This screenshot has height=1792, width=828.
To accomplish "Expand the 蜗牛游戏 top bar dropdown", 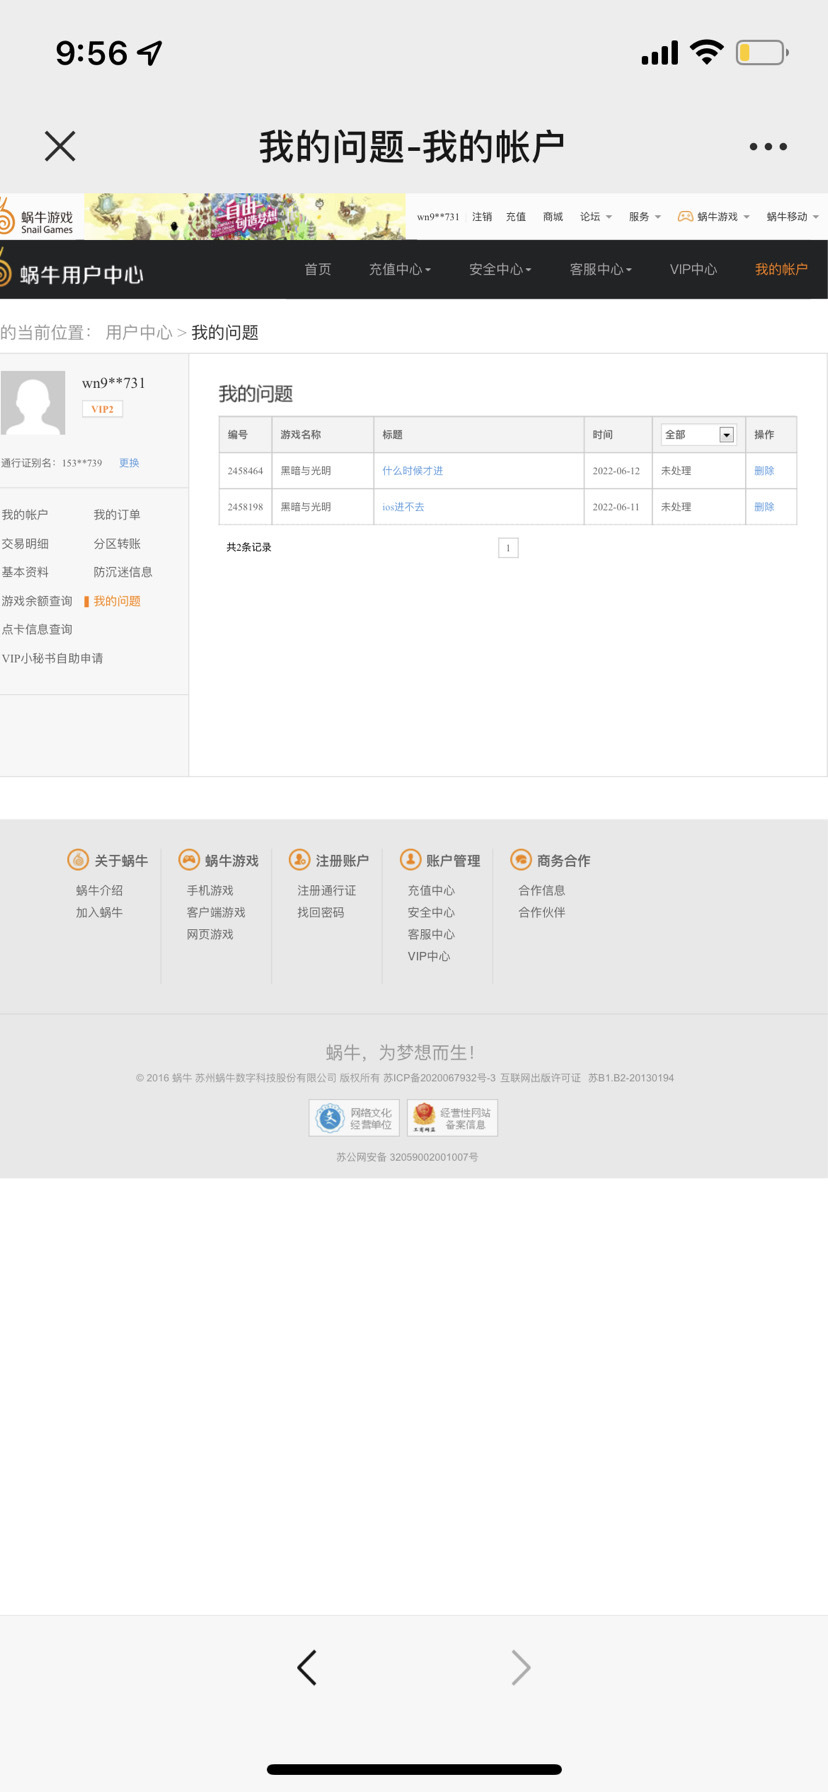I will [723, 217].
